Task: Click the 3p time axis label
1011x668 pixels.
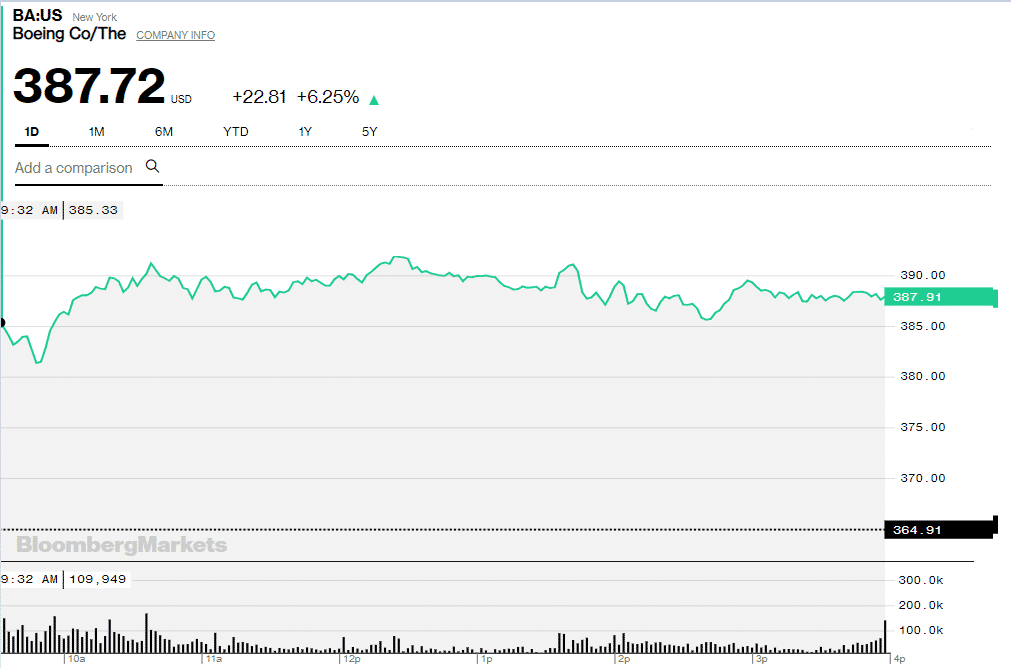Action: coord(761,659)
